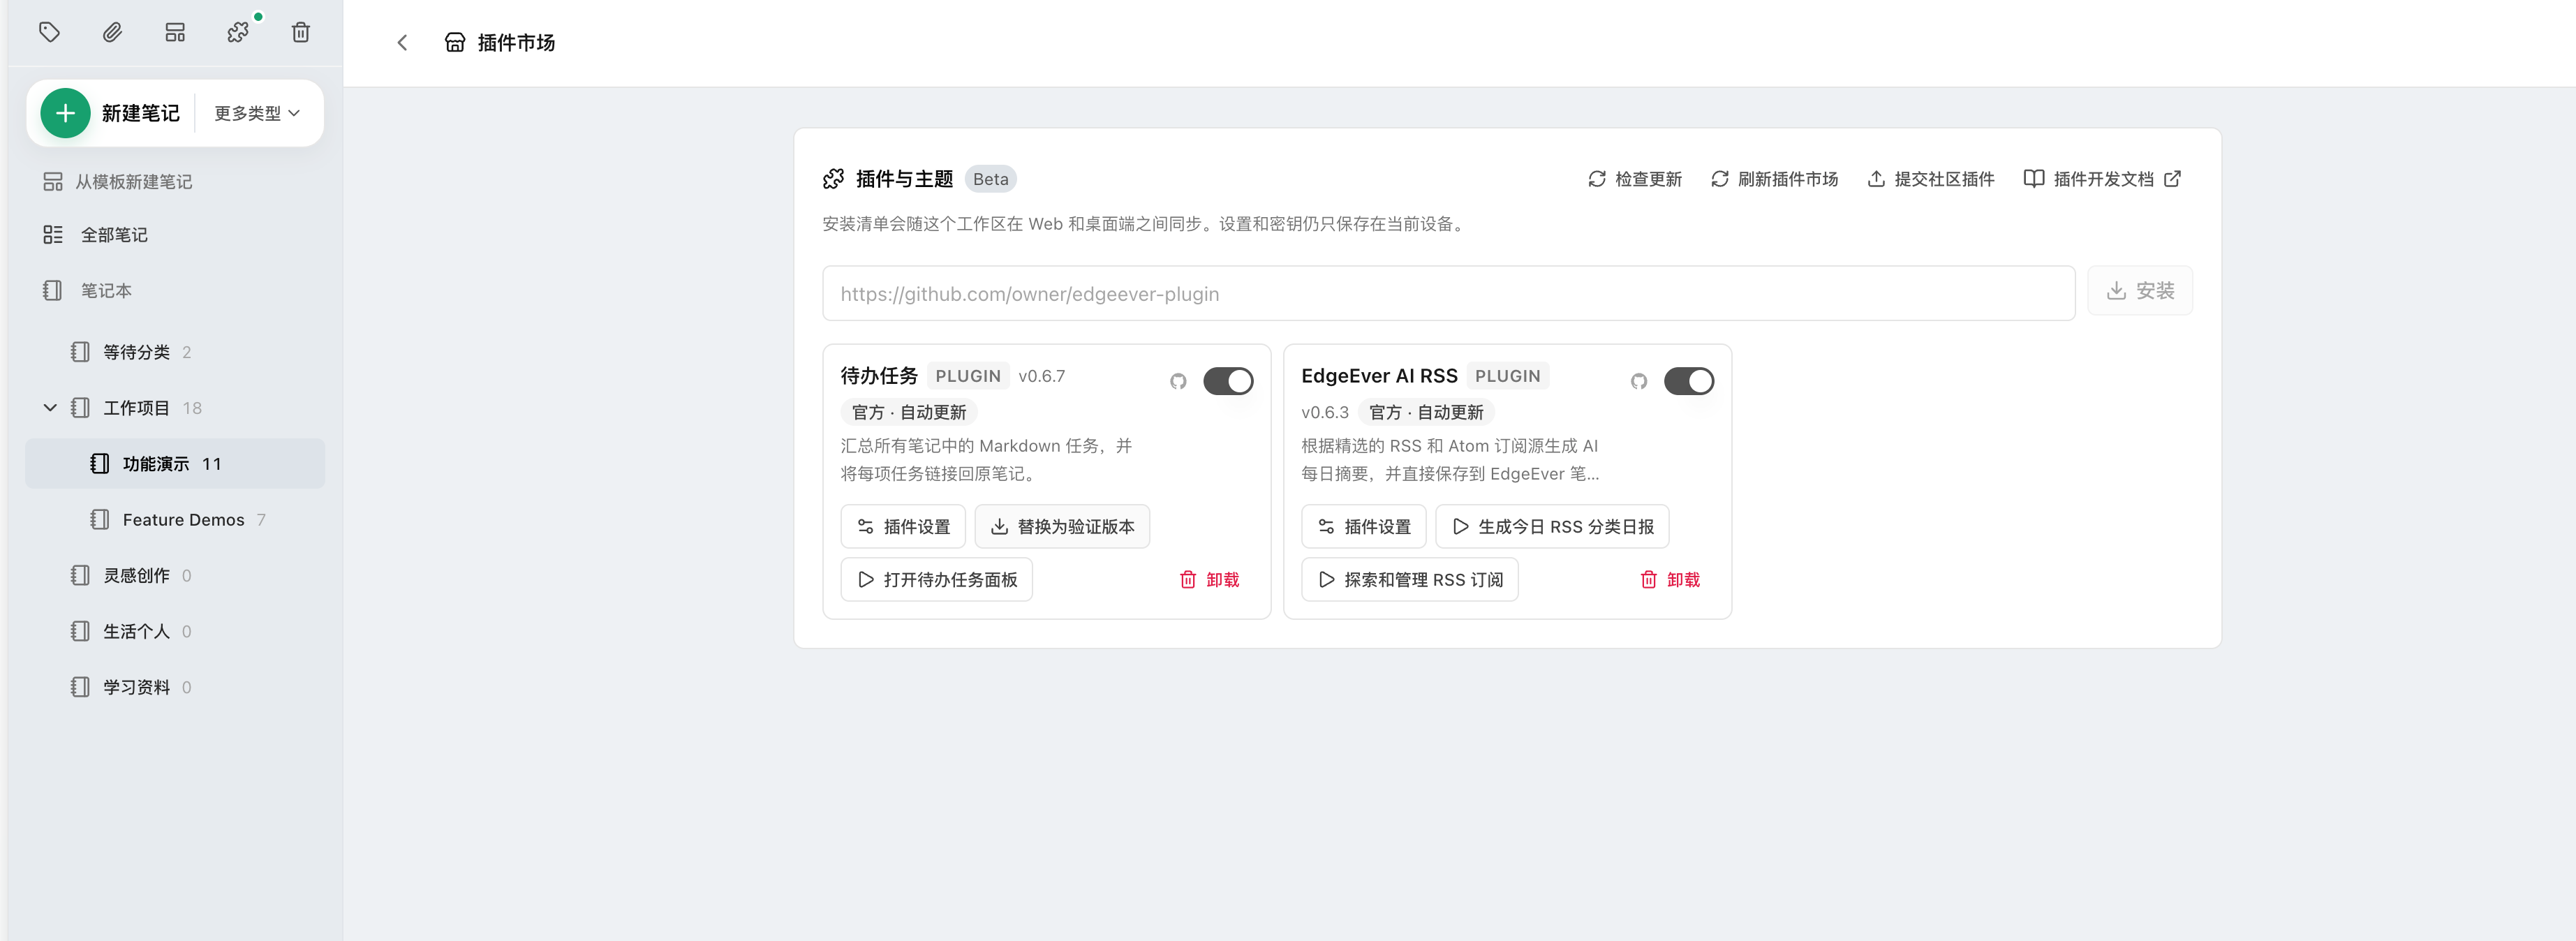Viewport: 2576px width, 941px height.
Task: Uninstall EdgeEver AI RSS via 卸载
Action: click(x=1670, y=580)
